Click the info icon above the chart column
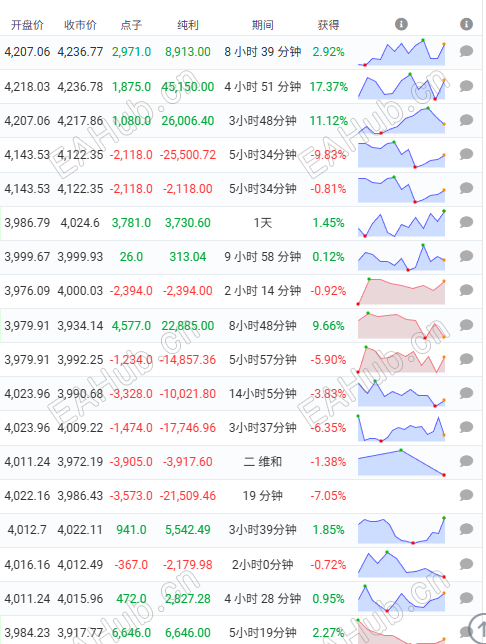The height and width of the screenshot is (644, 486). coord(401,24)
